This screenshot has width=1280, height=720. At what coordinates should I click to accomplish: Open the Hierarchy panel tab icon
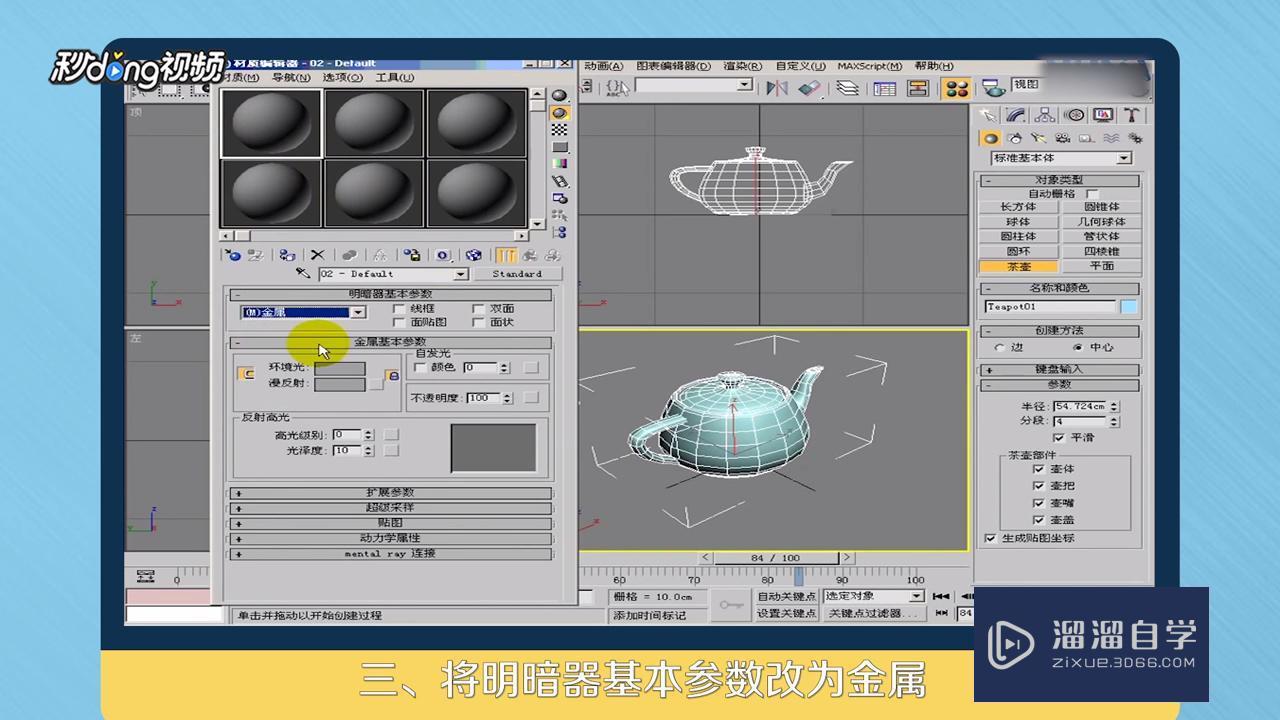tap(1045, 115)
